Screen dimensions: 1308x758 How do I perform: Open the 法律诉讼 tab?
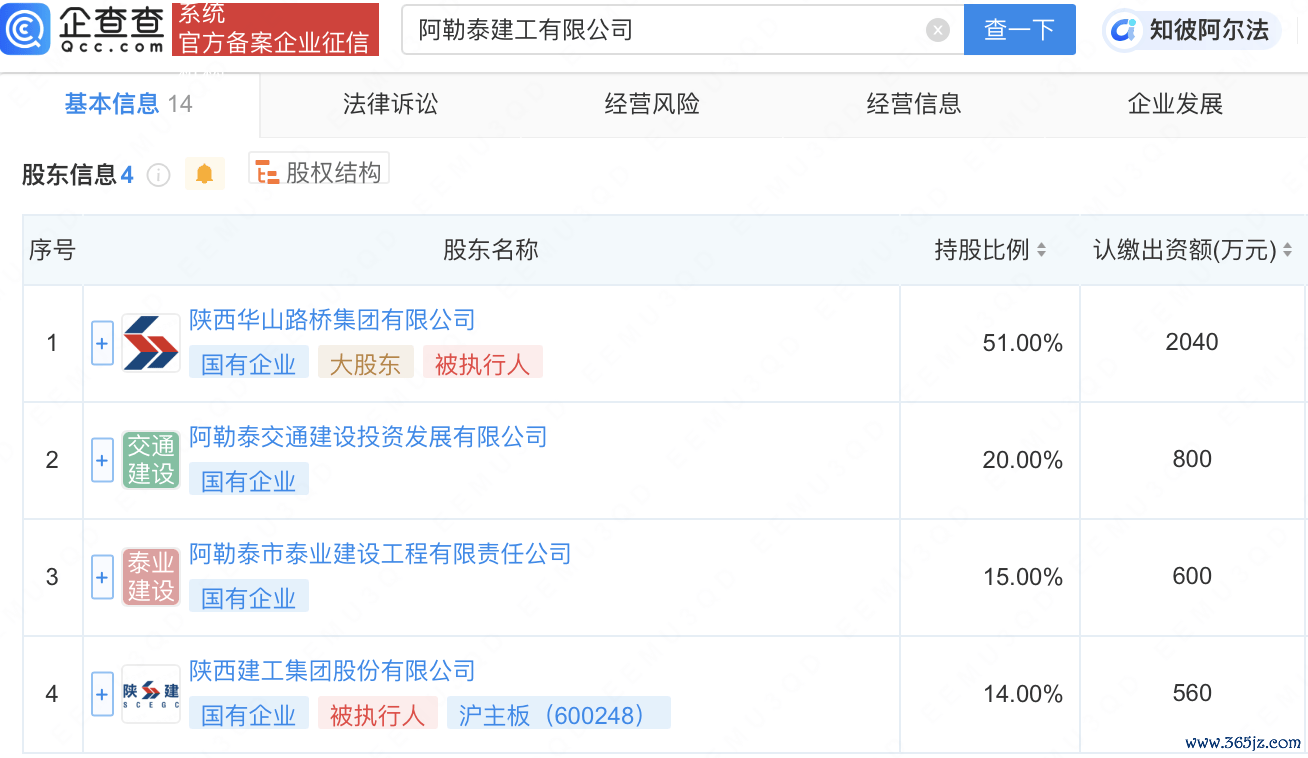coord(390,104)
